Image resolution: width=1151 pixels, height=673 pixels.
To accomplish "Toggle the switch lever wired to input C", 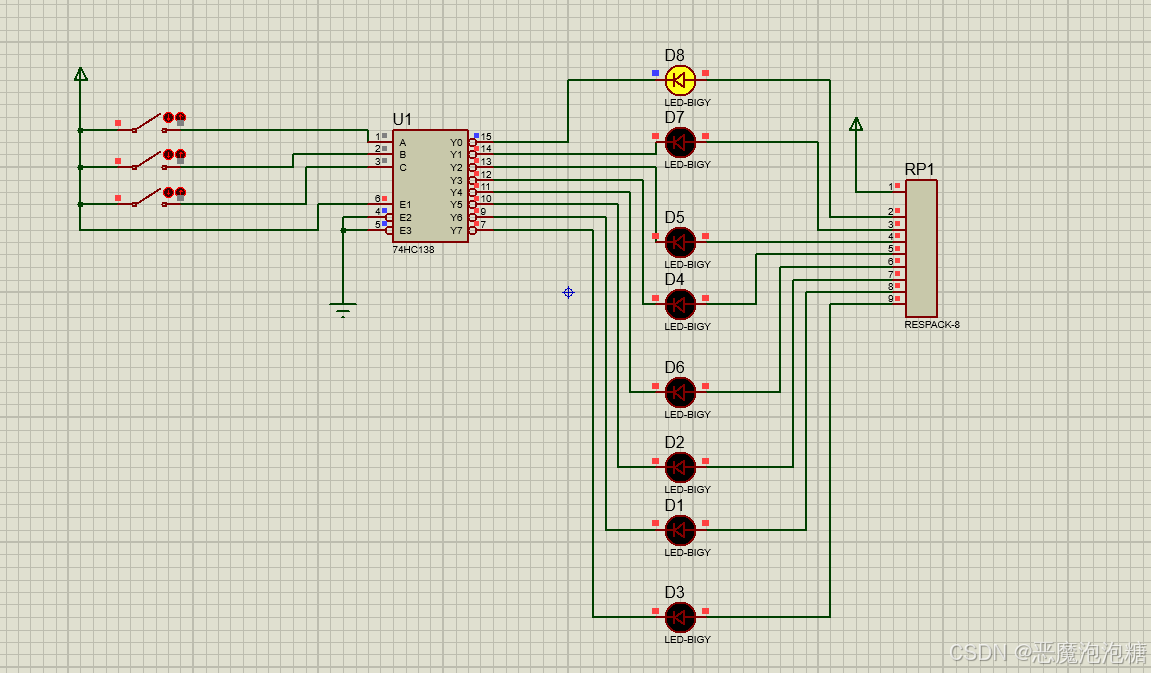I will pos(147,197).
